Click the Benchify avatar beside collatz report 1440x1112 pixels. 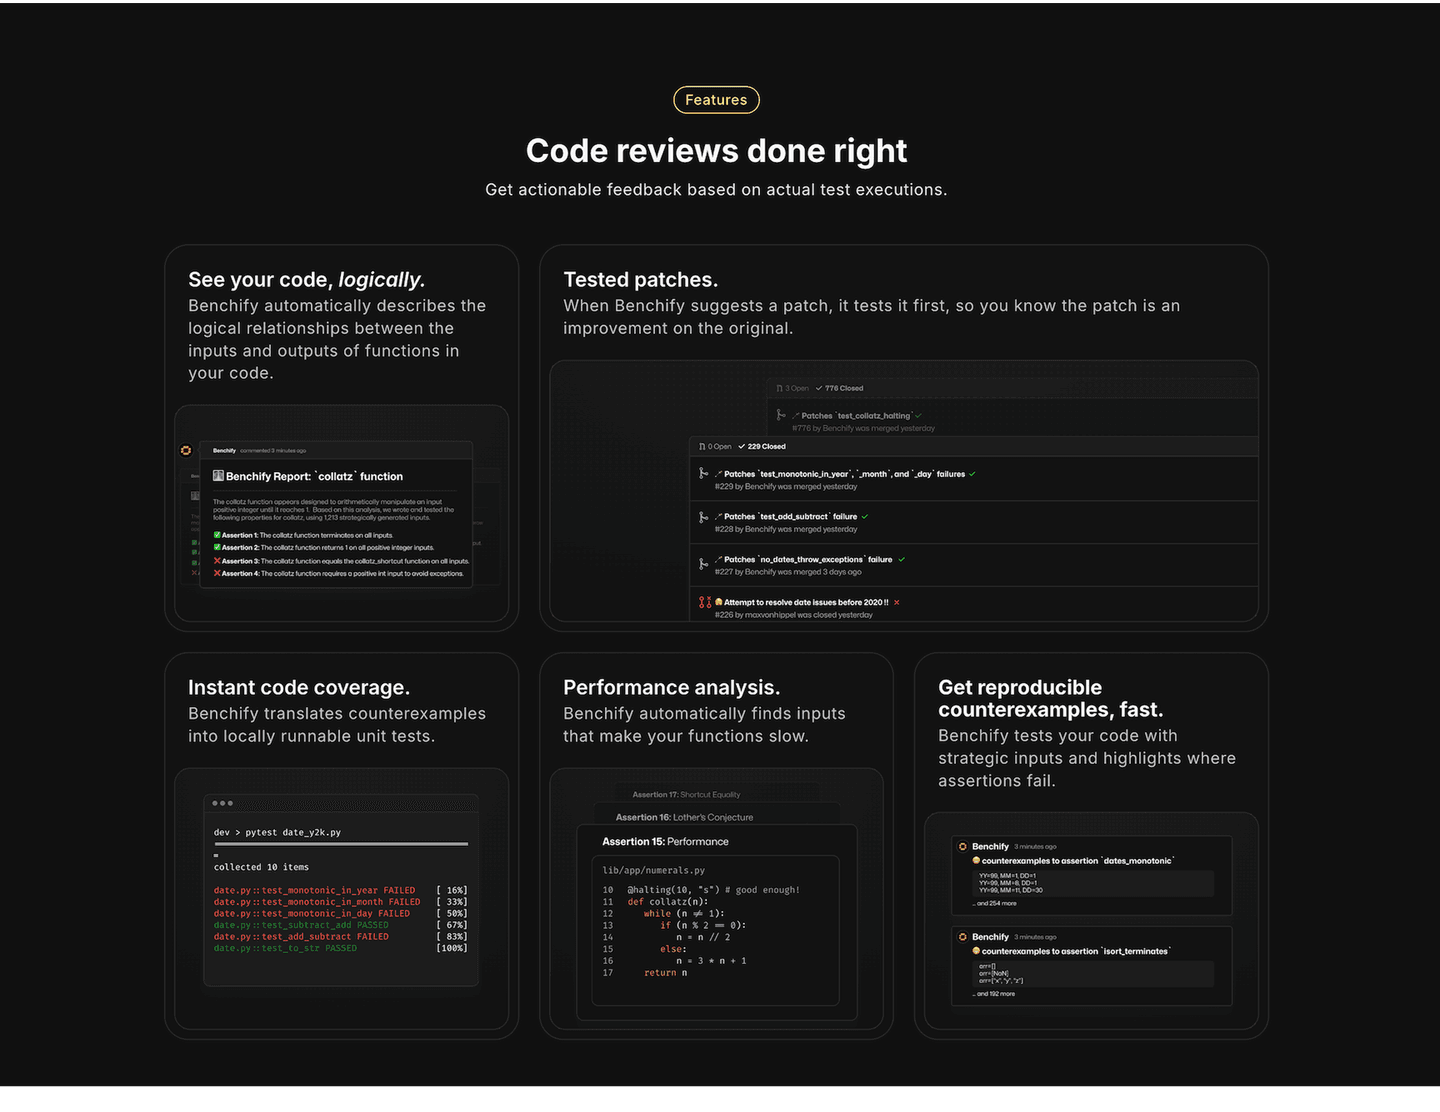[186, 451]
